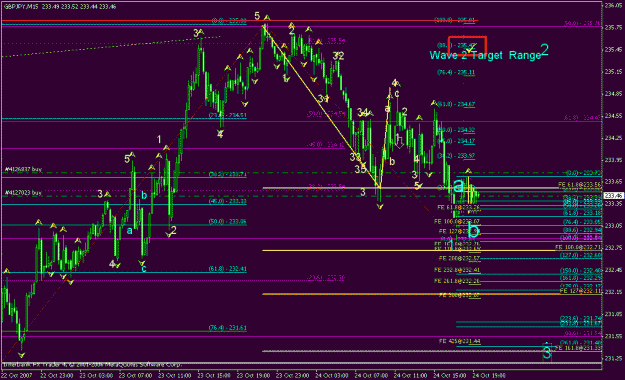Select the '(61.8) - 234.67' retracement label
Screen dimensions: 625x380
click(x=456, y=104)
